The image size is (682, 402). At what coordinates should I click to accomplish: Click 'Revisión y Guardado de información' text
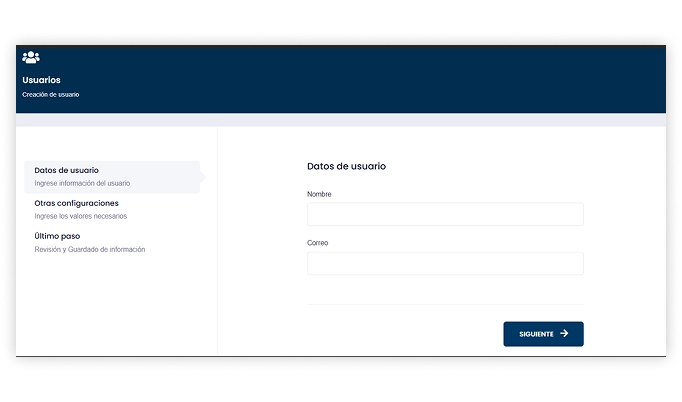pyautogui.click(x=89, y=249)
